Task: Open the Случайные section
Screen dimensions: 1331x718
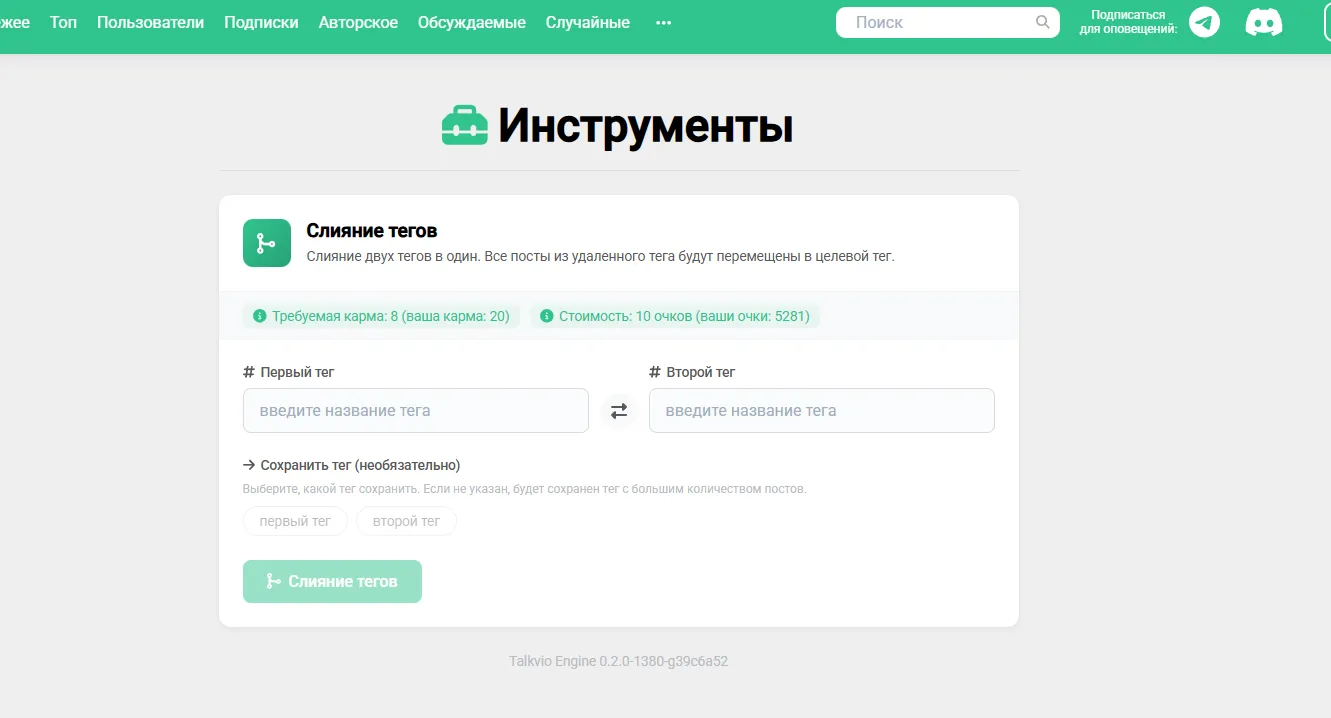Action: click(x=588, y=22)
